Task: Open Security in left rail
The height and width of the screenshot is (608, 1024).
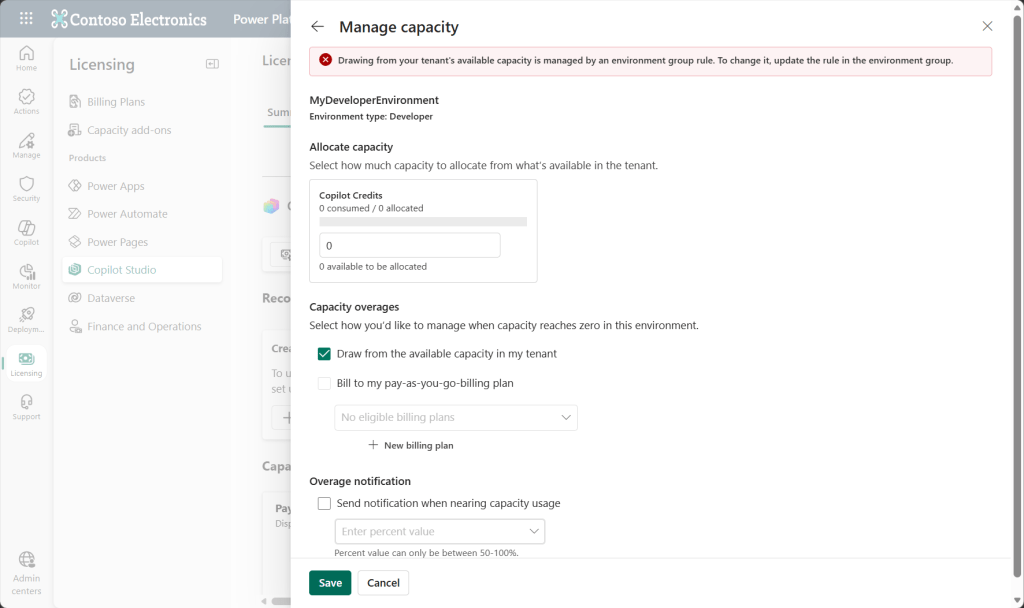Action: [x=26, y=189]
